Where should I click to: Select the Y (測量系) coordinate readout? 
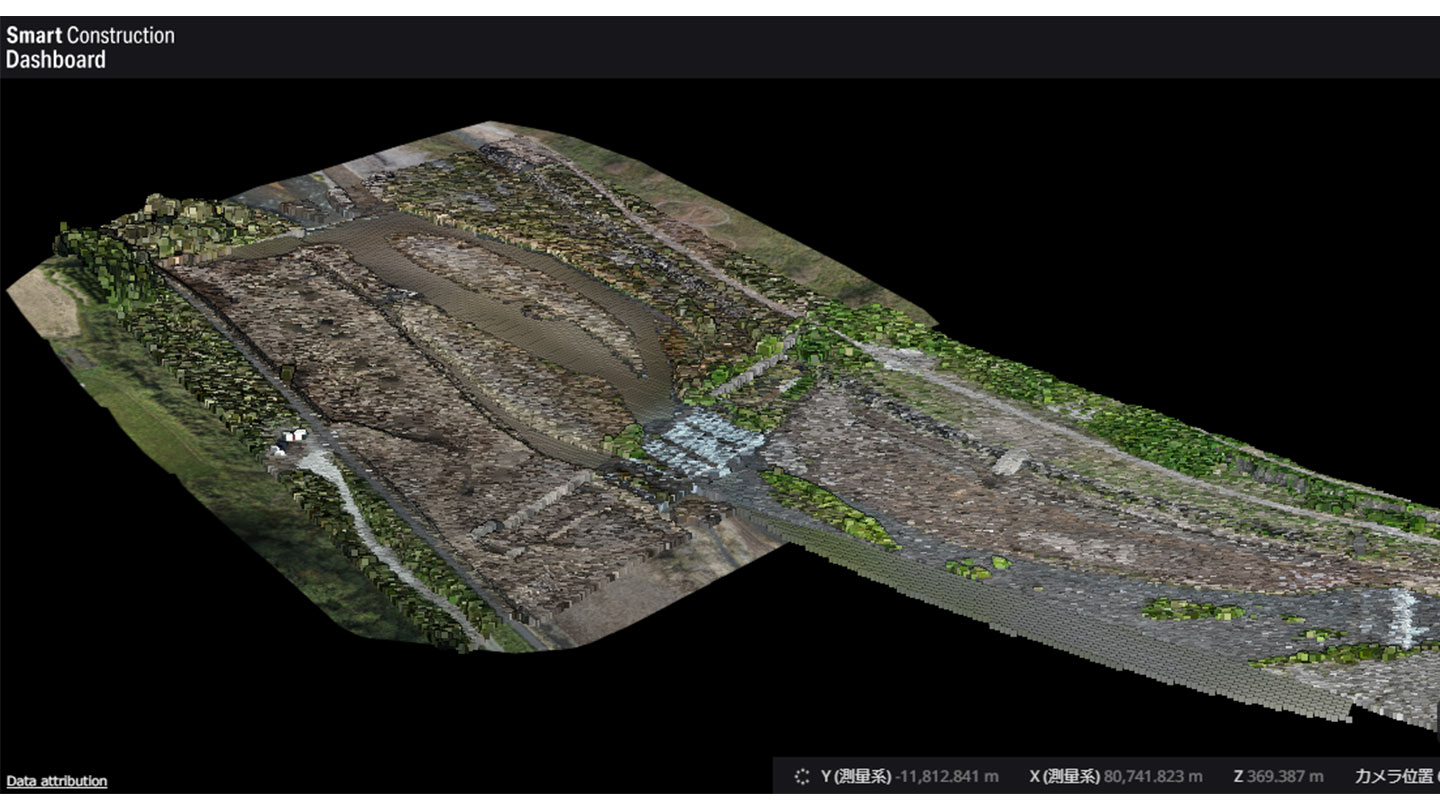click(909, 776)
